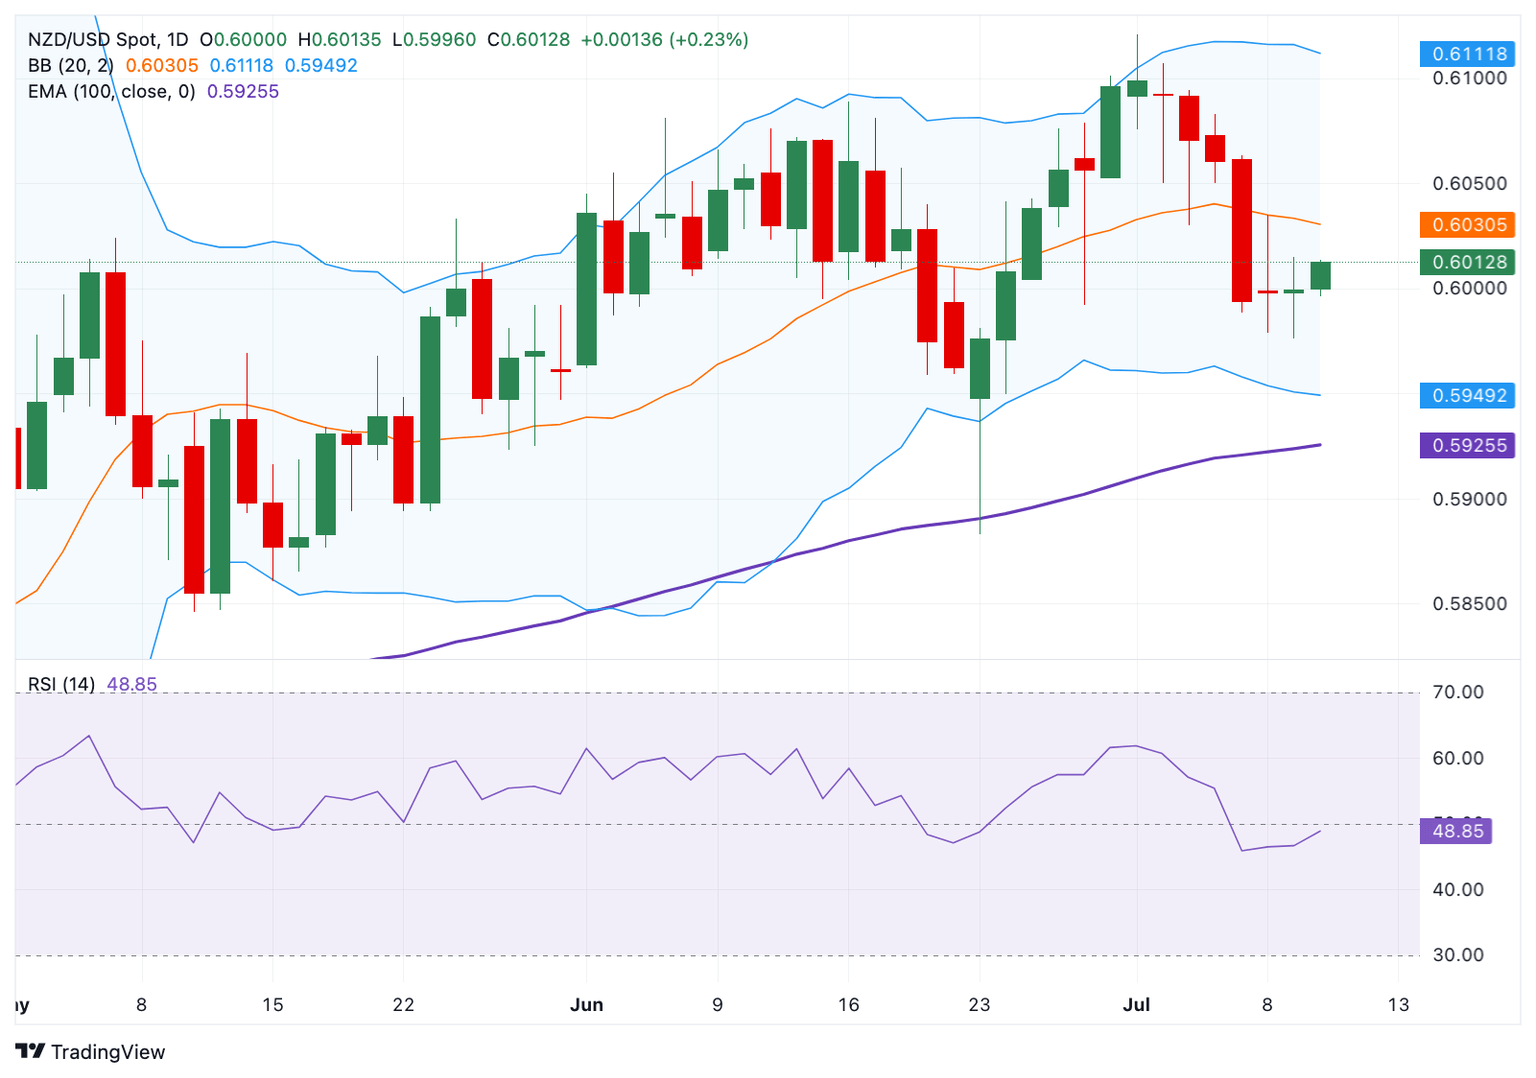Click the 0.59000 price scale label
The image size is (1536, 1078).
coord(1469,499)
